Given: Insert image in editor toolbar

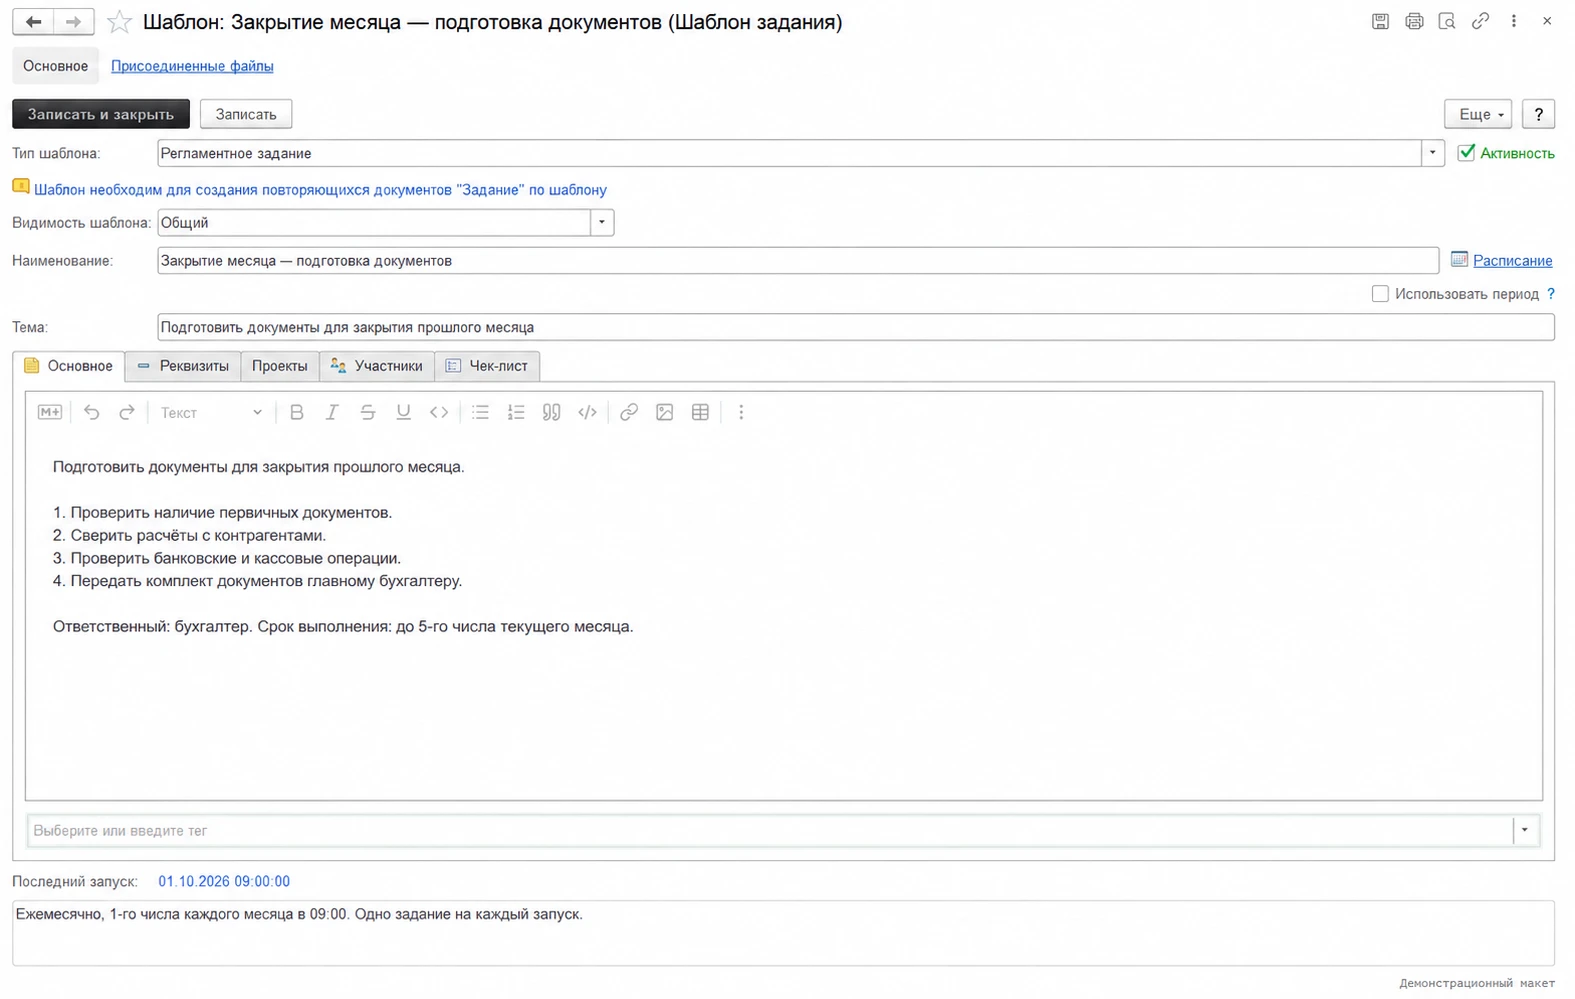Looking at the screenshot, I should (x=665, y=412).
